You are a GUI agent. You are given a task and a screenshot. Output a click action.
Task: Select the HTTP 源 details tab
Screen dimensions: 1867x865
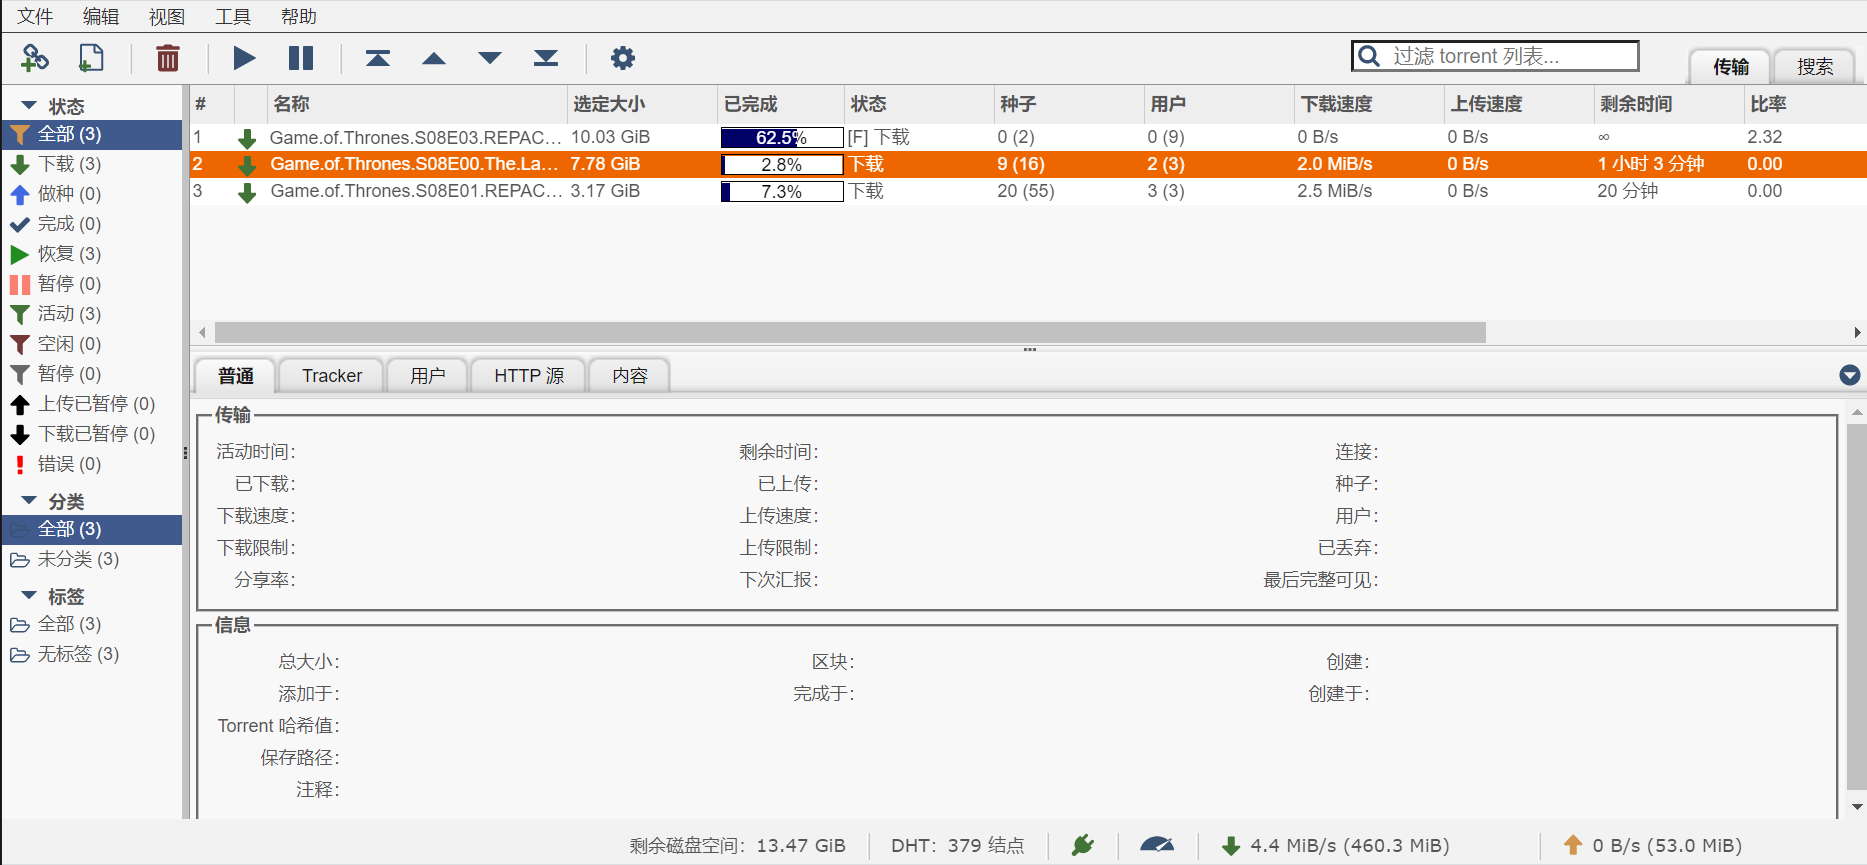[529, 375]
